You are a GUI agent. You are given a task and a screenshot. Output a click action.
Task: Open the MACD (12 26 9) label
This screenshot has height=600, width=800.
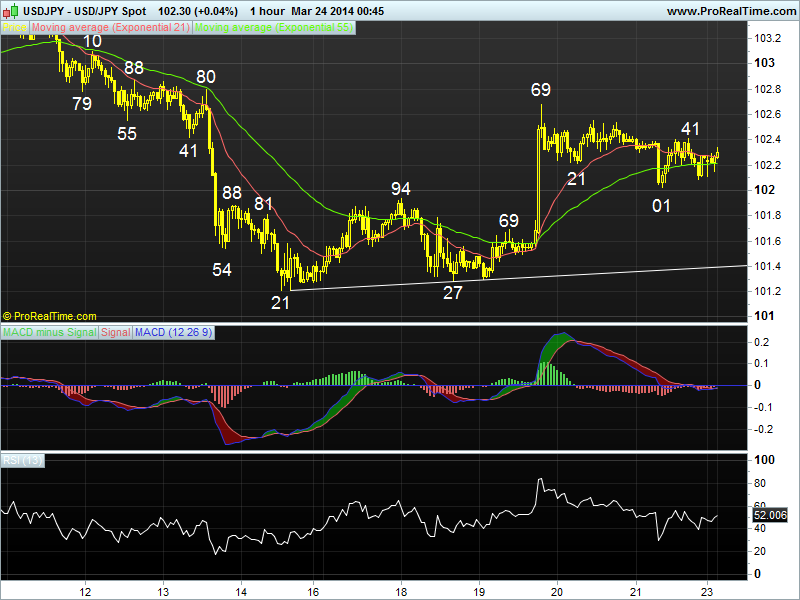[173, 333]
